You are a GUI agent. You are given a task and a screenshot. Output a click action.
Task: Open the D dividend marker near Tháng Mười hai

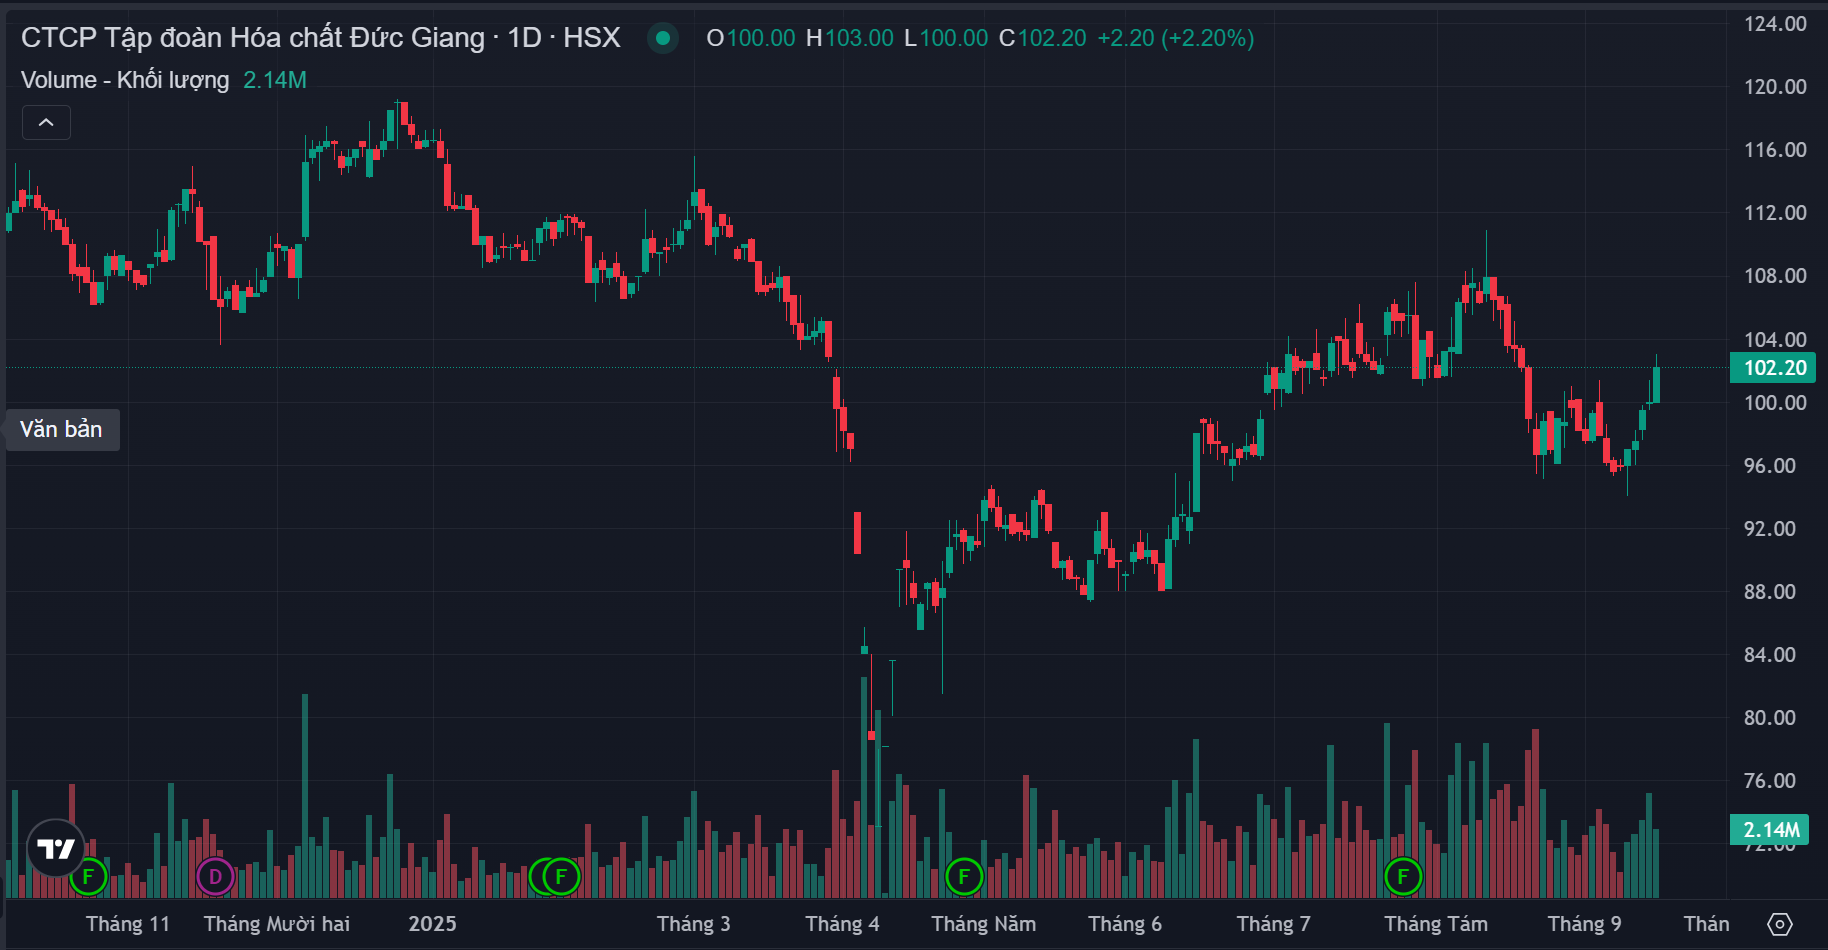coord(215,877)
